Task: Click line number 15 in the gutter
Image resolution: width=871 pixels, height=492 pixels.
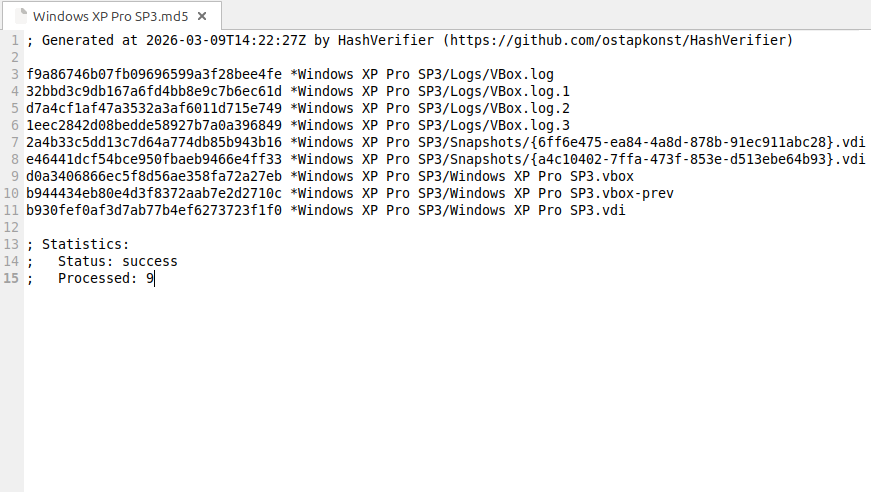Action: coord(11,278)
